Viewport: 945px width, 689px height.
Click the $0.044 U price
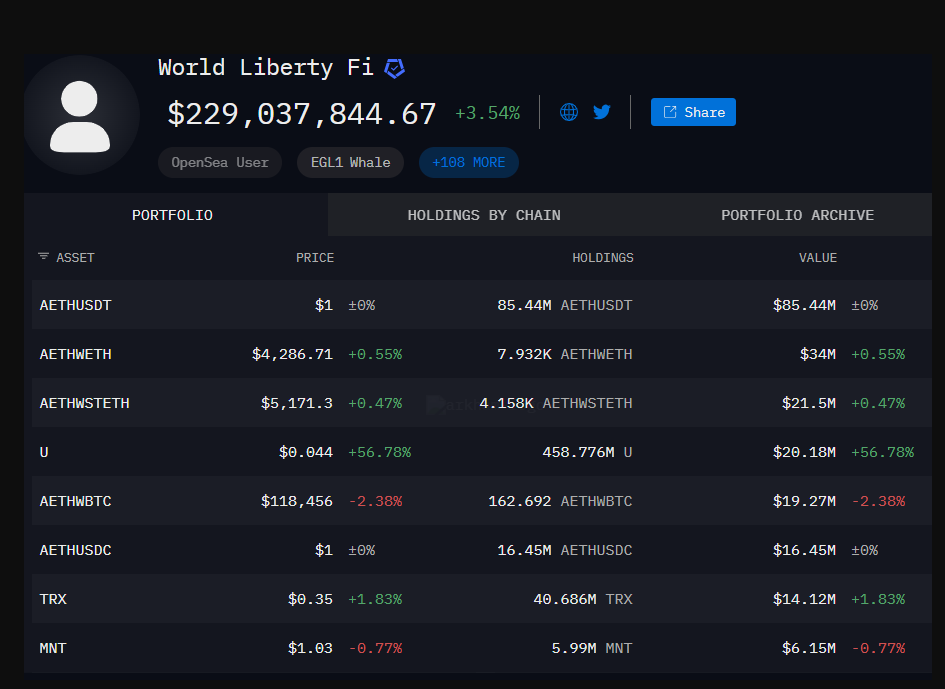(x=306, y=452)
